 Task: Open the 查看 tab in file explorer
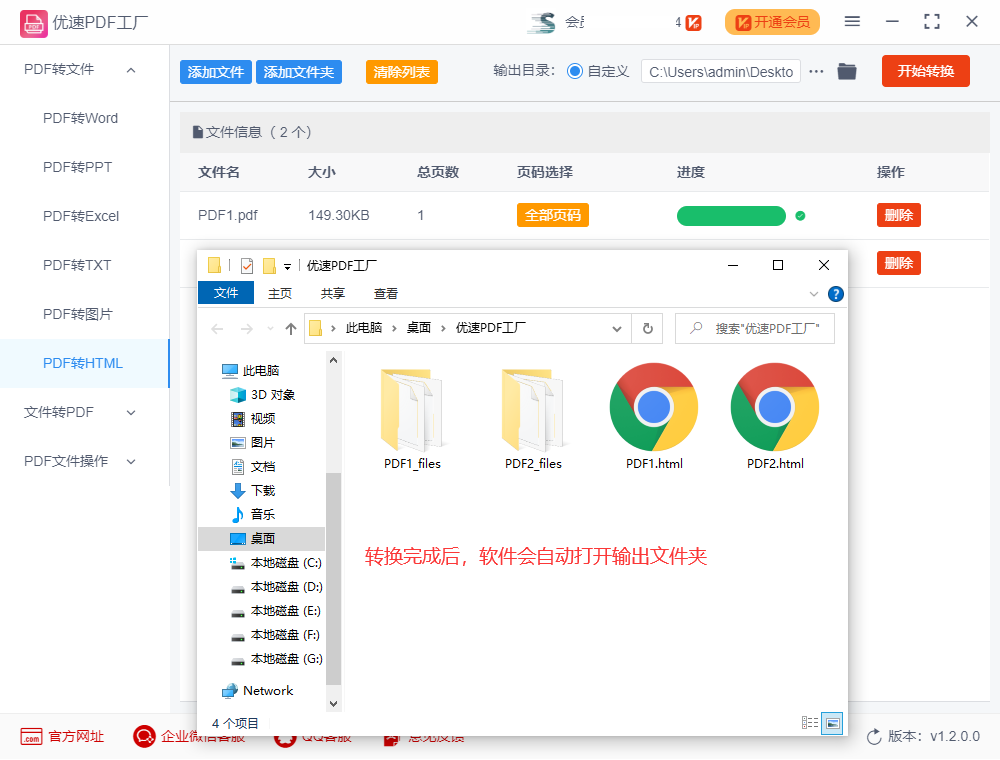(x=386, y=293)
